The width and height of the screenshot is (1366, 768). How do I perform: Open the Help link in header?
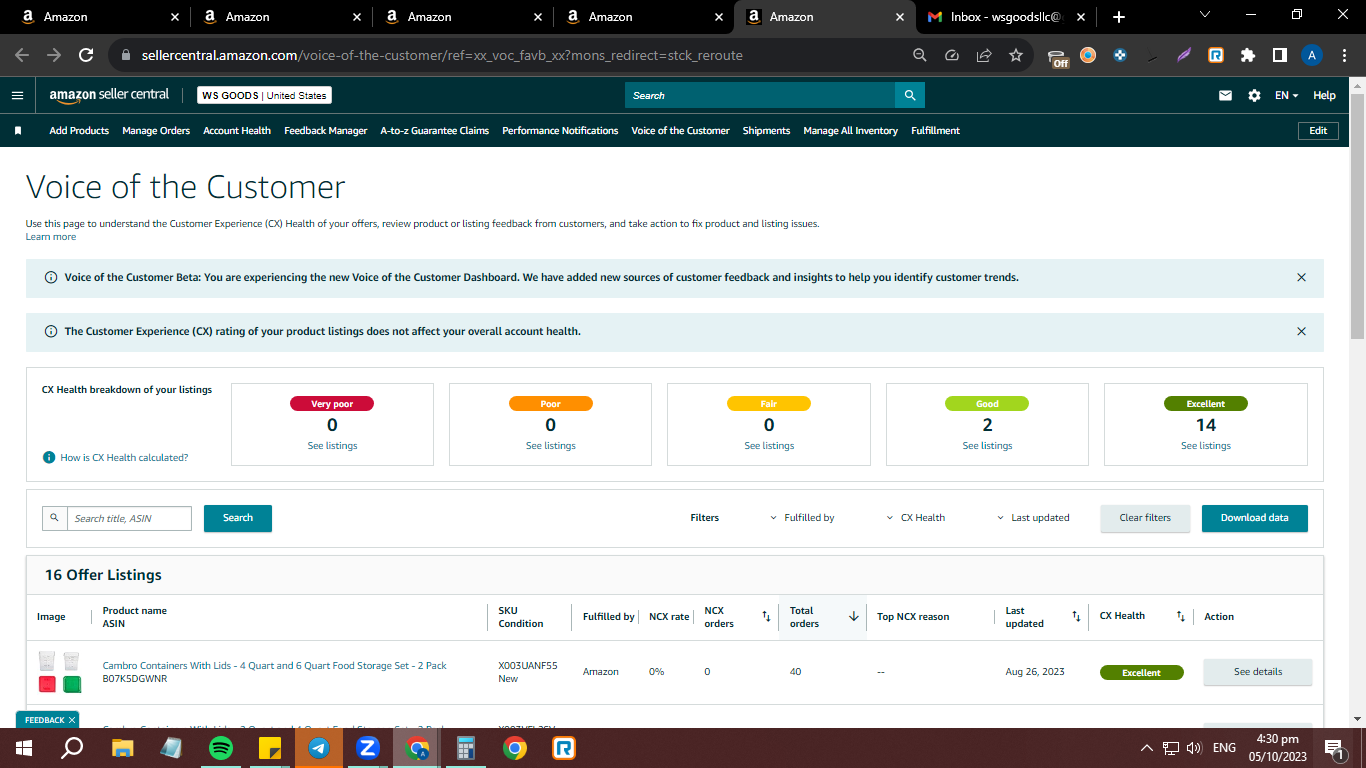pyautogui.click(x=1324, y=95)
